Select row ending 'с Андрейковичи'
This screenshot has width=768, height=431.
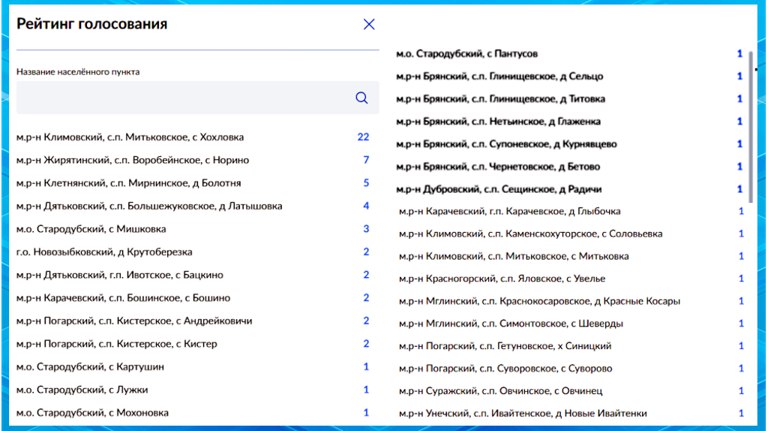(x=192, y=321)
